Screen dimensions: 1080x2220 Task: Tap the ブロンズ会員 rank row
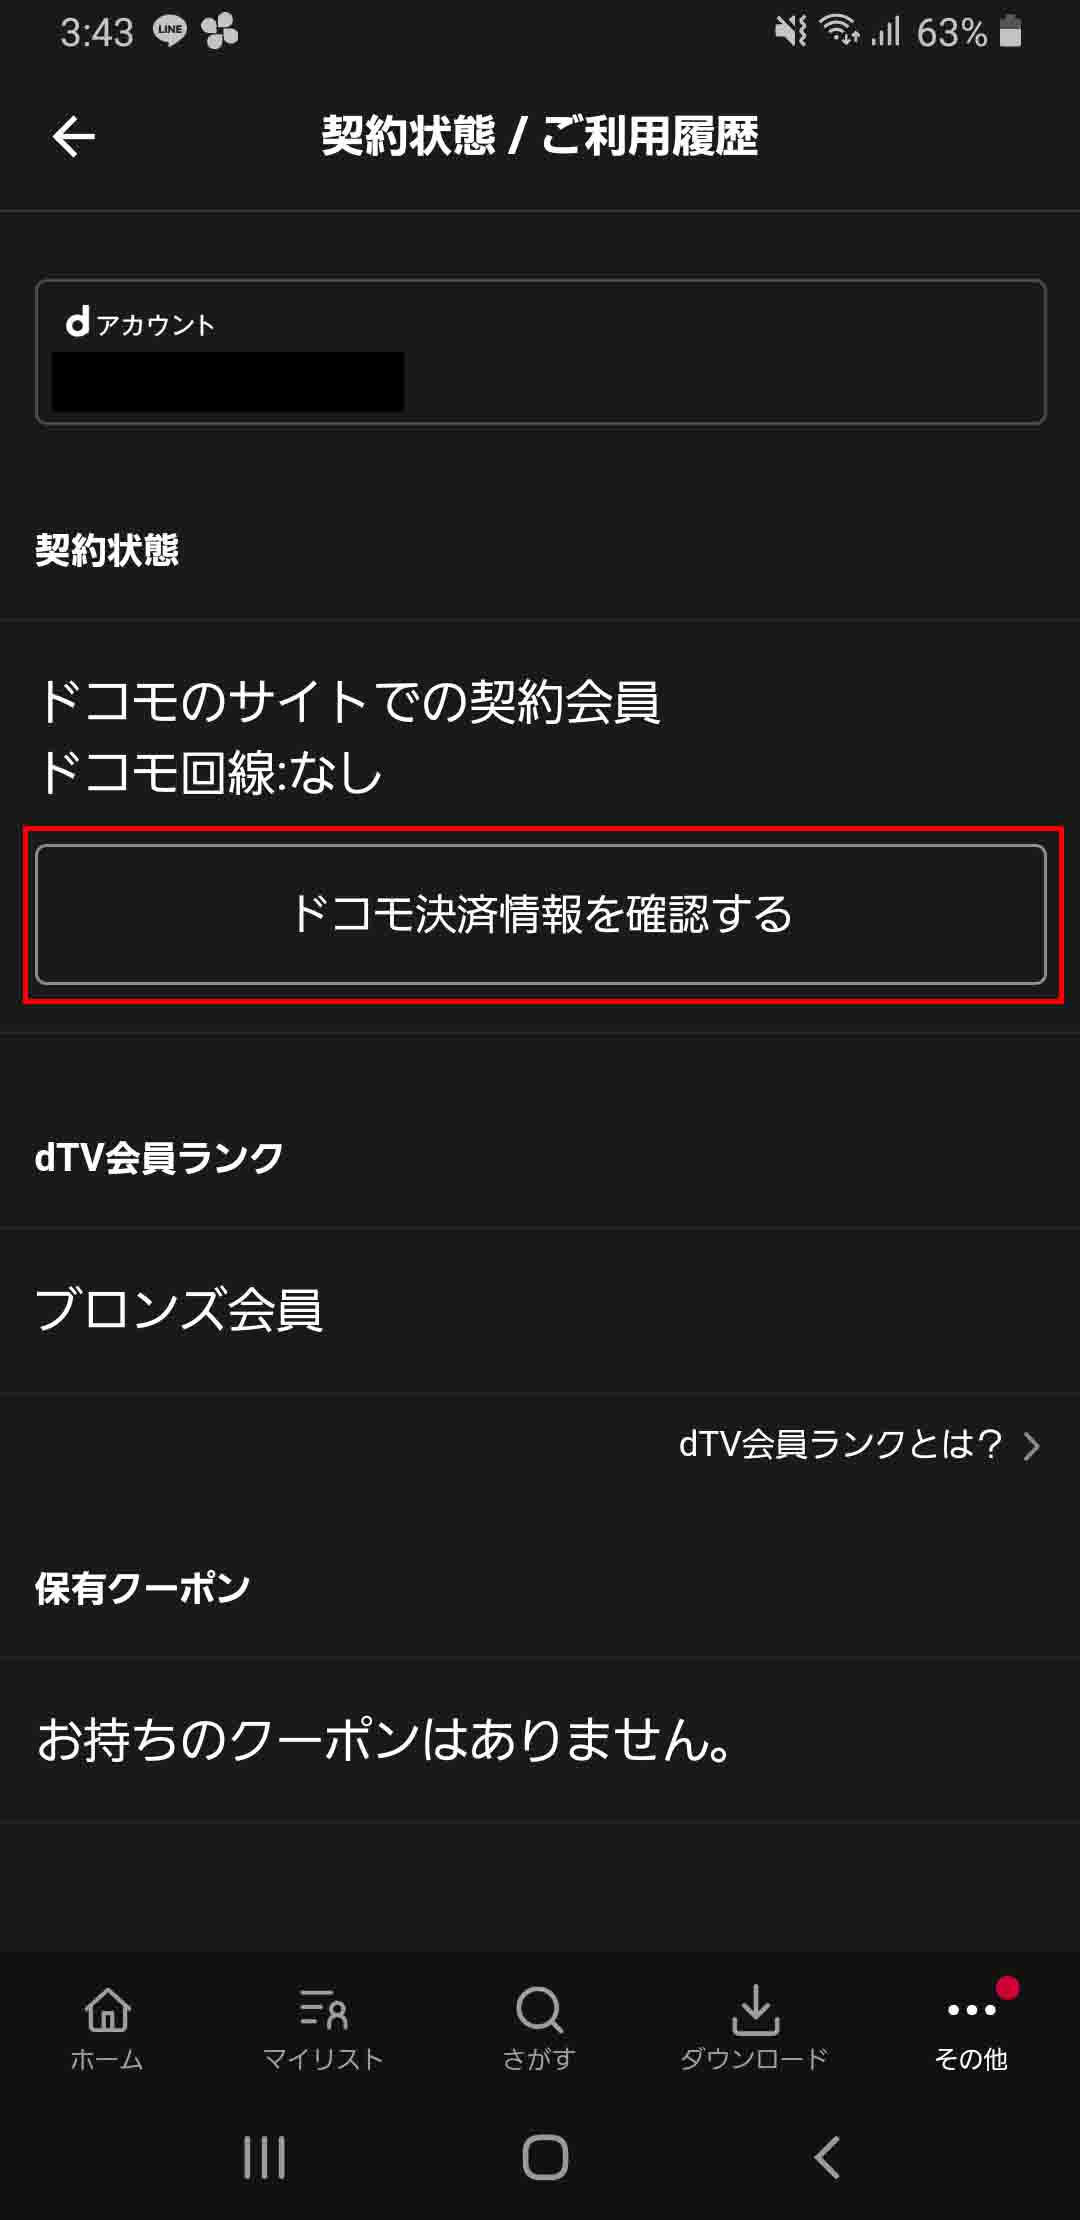point(540,1310)
